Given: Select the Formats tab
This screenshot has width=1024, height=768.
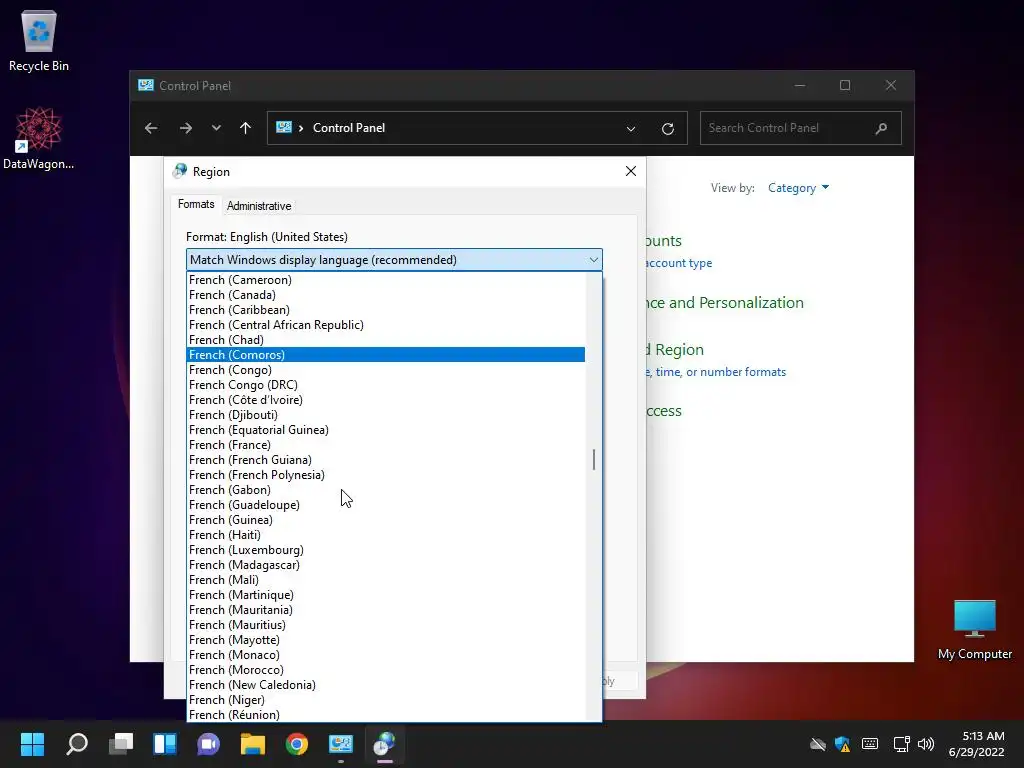Looking at the screenshot, I should [x=196, y=204].
